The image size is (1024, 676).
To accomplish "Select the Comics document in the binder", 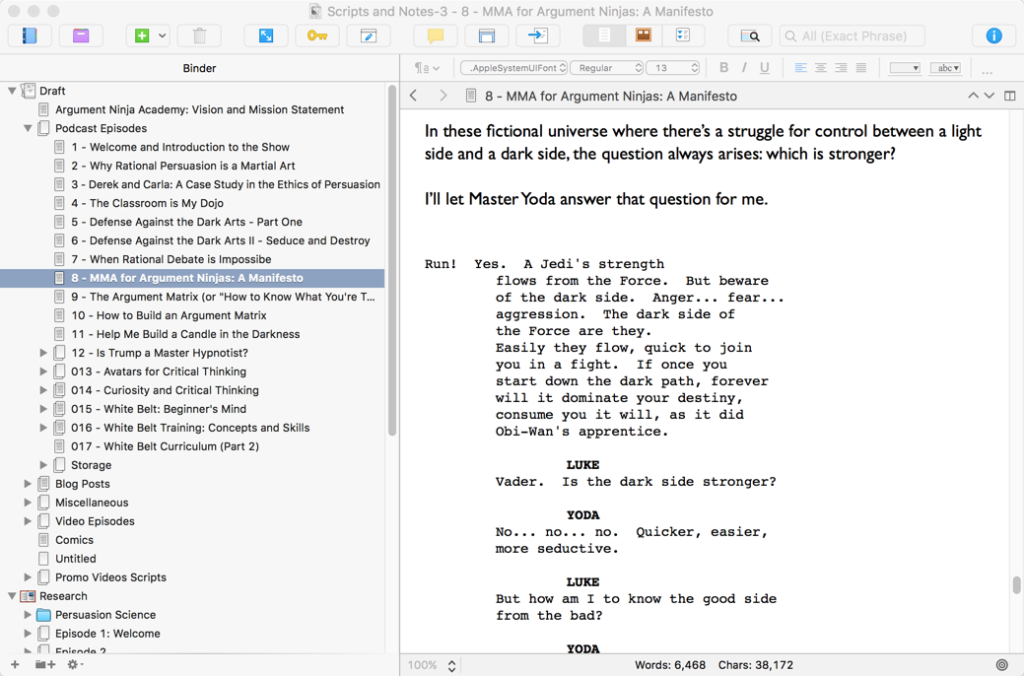I will (74, 541).
